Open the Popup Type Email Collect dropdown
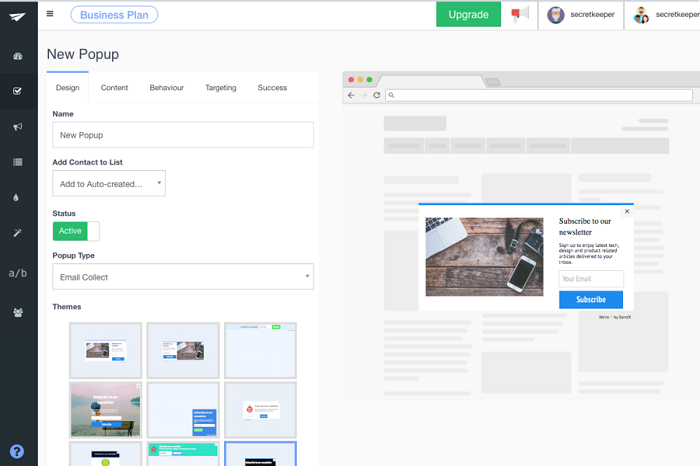Screen dimensions: 700x466 [183, 277]
